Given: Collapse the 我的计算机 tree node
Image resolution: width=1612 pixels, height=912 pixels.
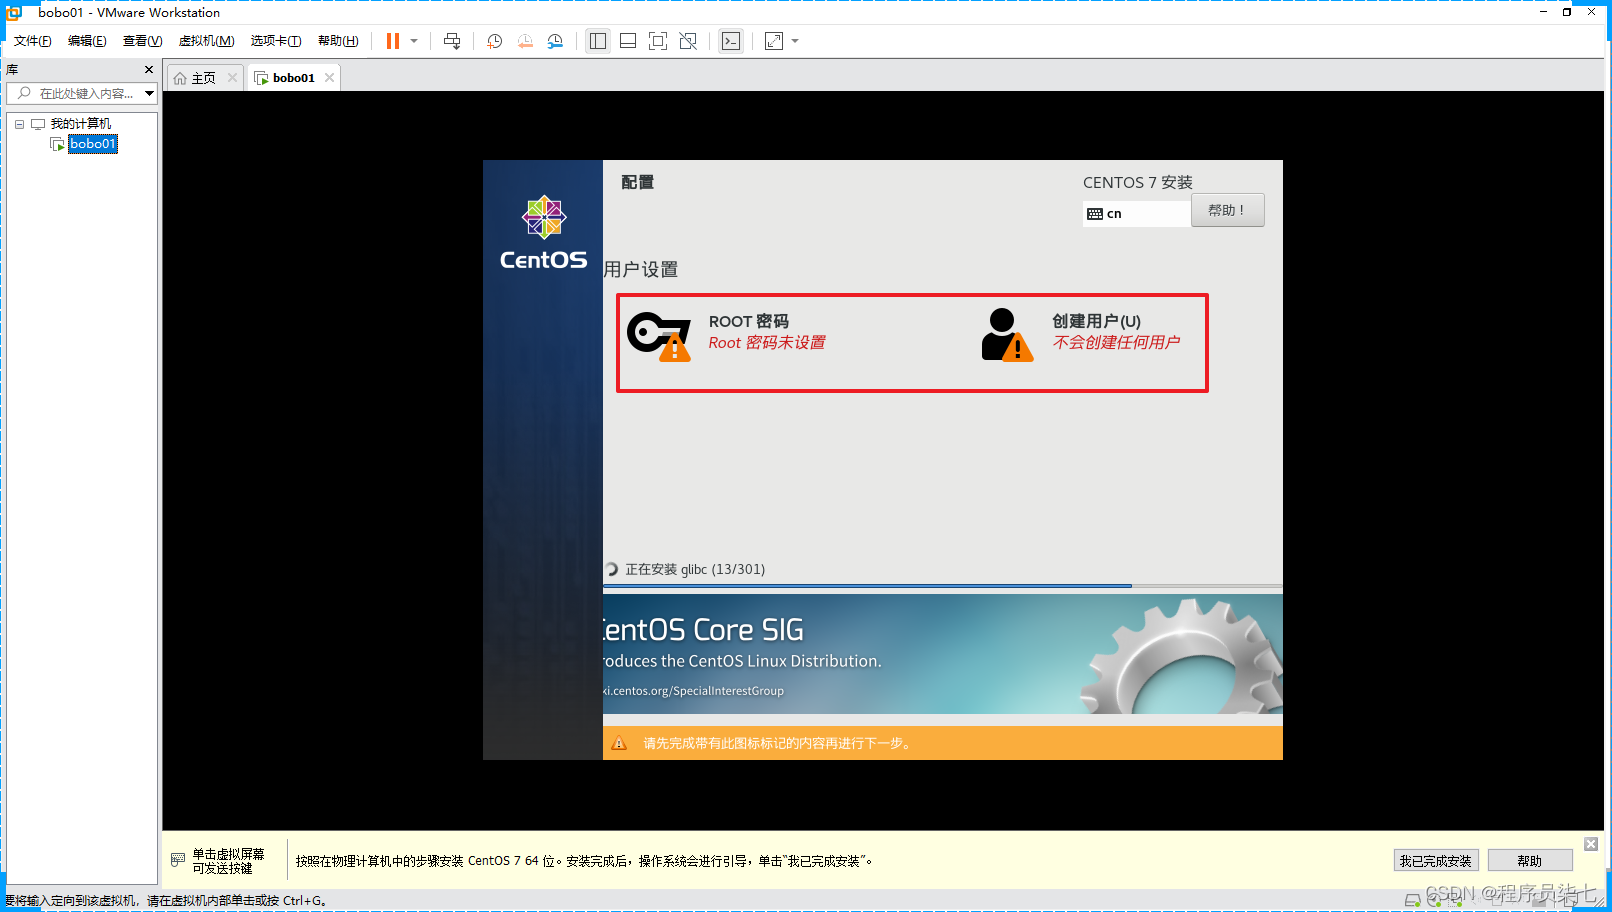Looking at the screenshot, I should [x=18, y=123].
